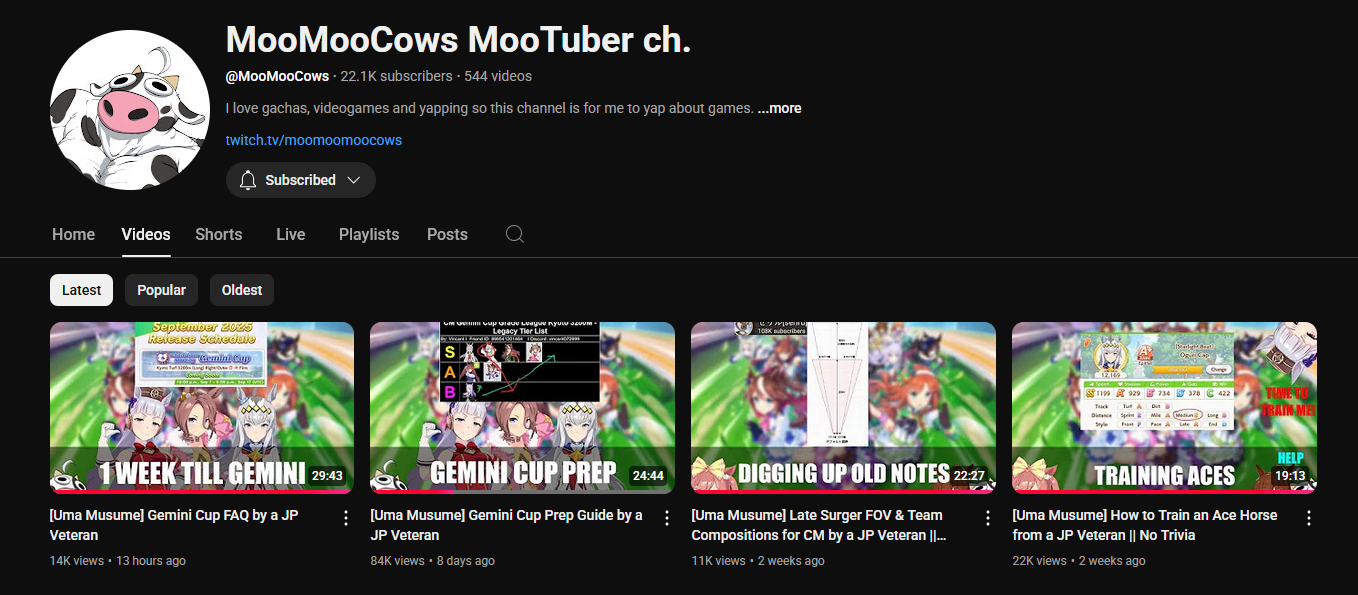
Task: Click the red progress bar under GEMINI CUP PREP
Action: pos(522,491)
